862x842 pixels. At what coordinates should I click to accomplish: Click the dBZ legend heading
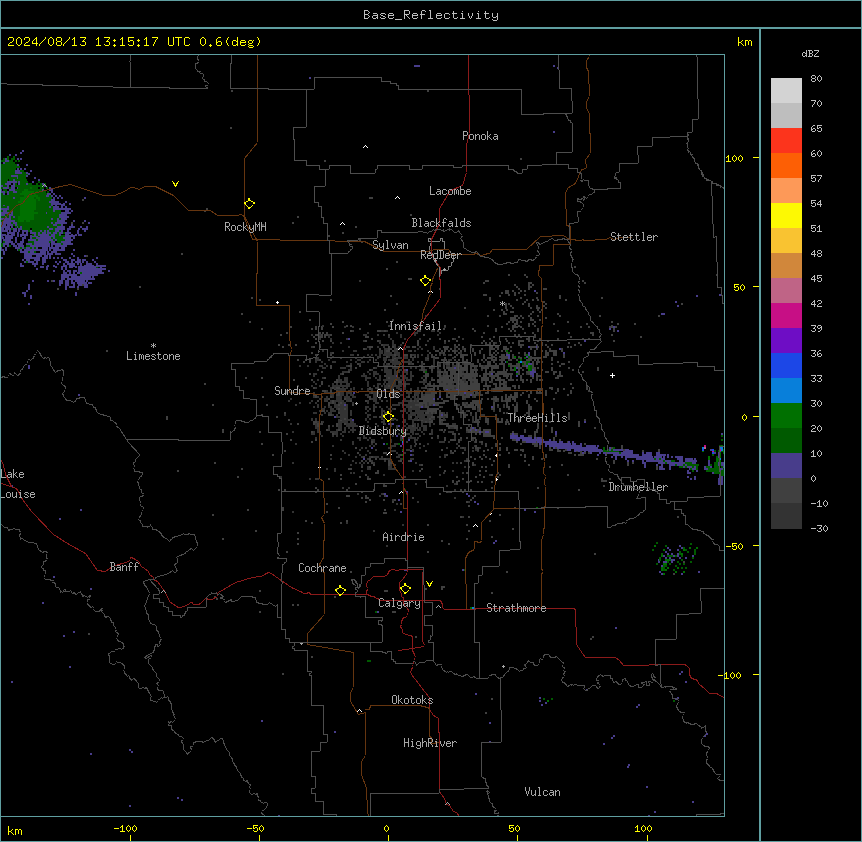coord(810,53)
